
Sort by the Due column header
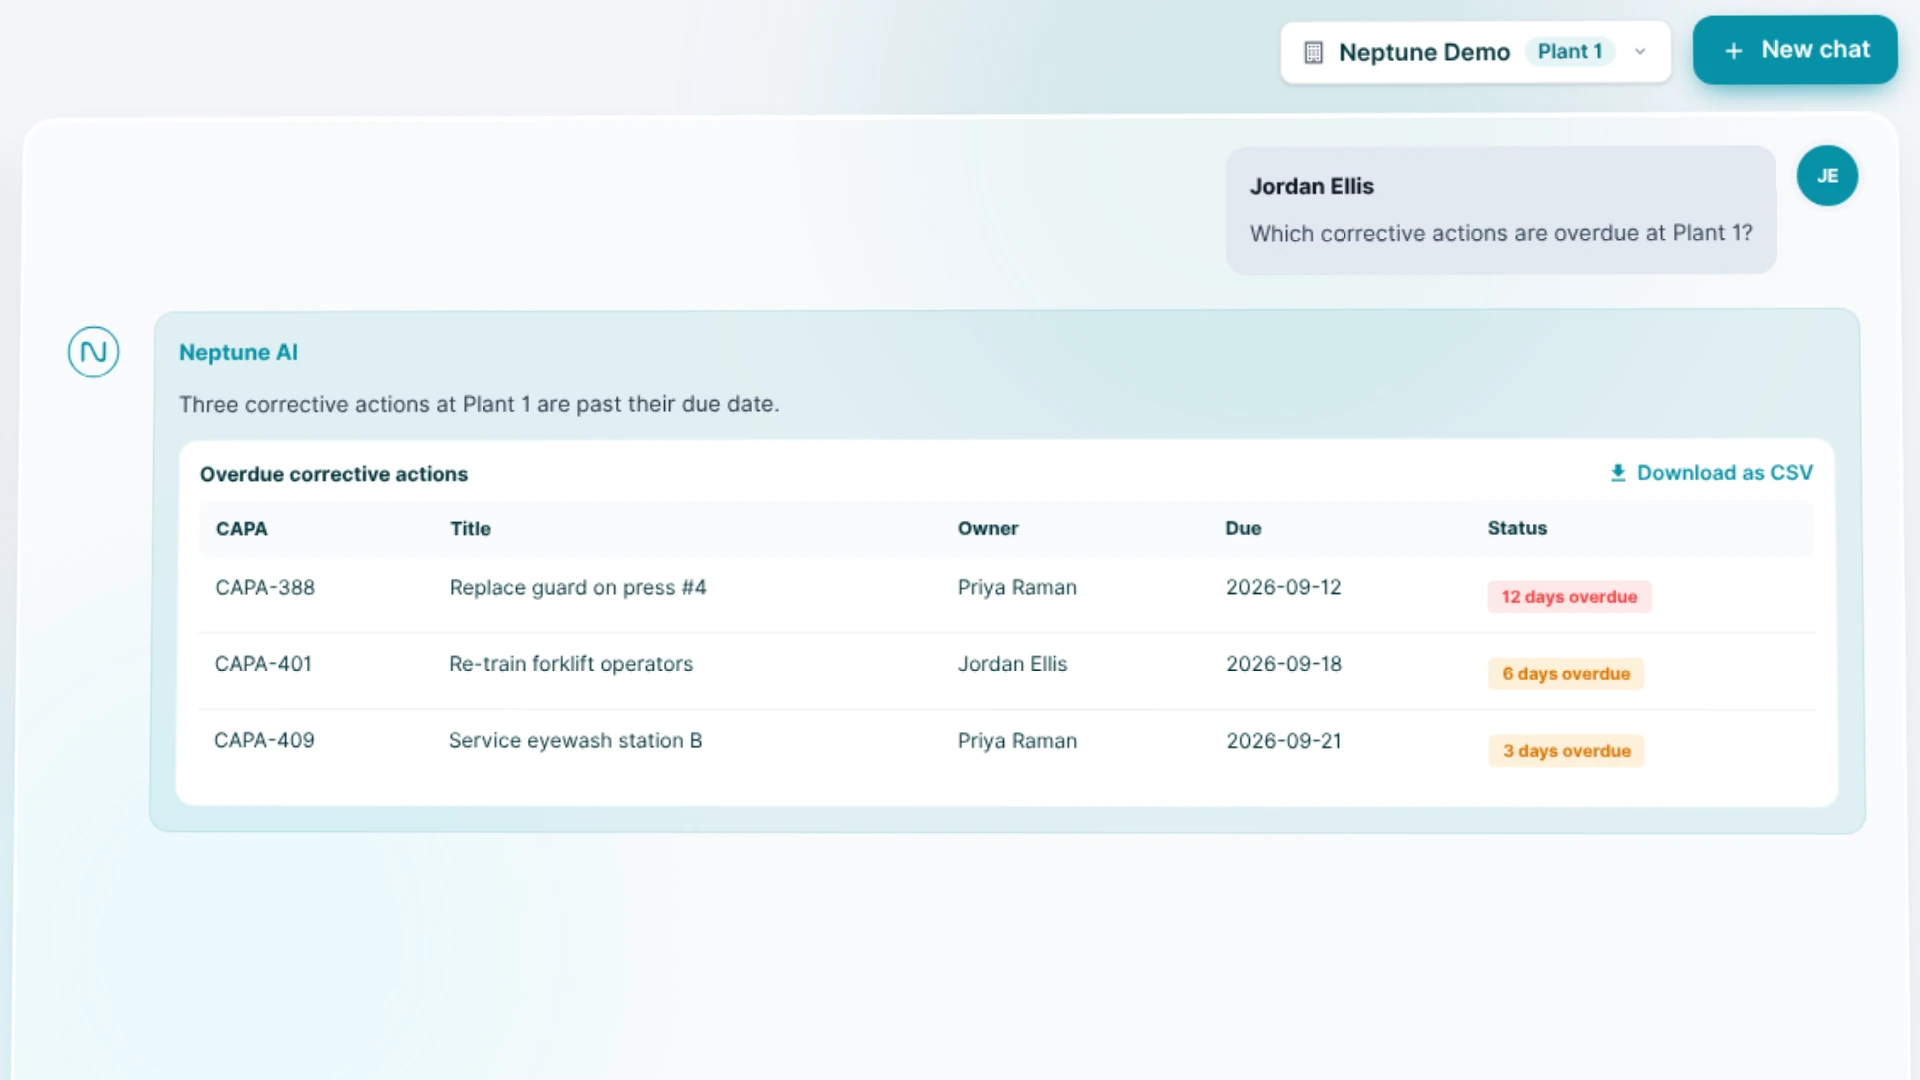click(x=1243, y=528)
